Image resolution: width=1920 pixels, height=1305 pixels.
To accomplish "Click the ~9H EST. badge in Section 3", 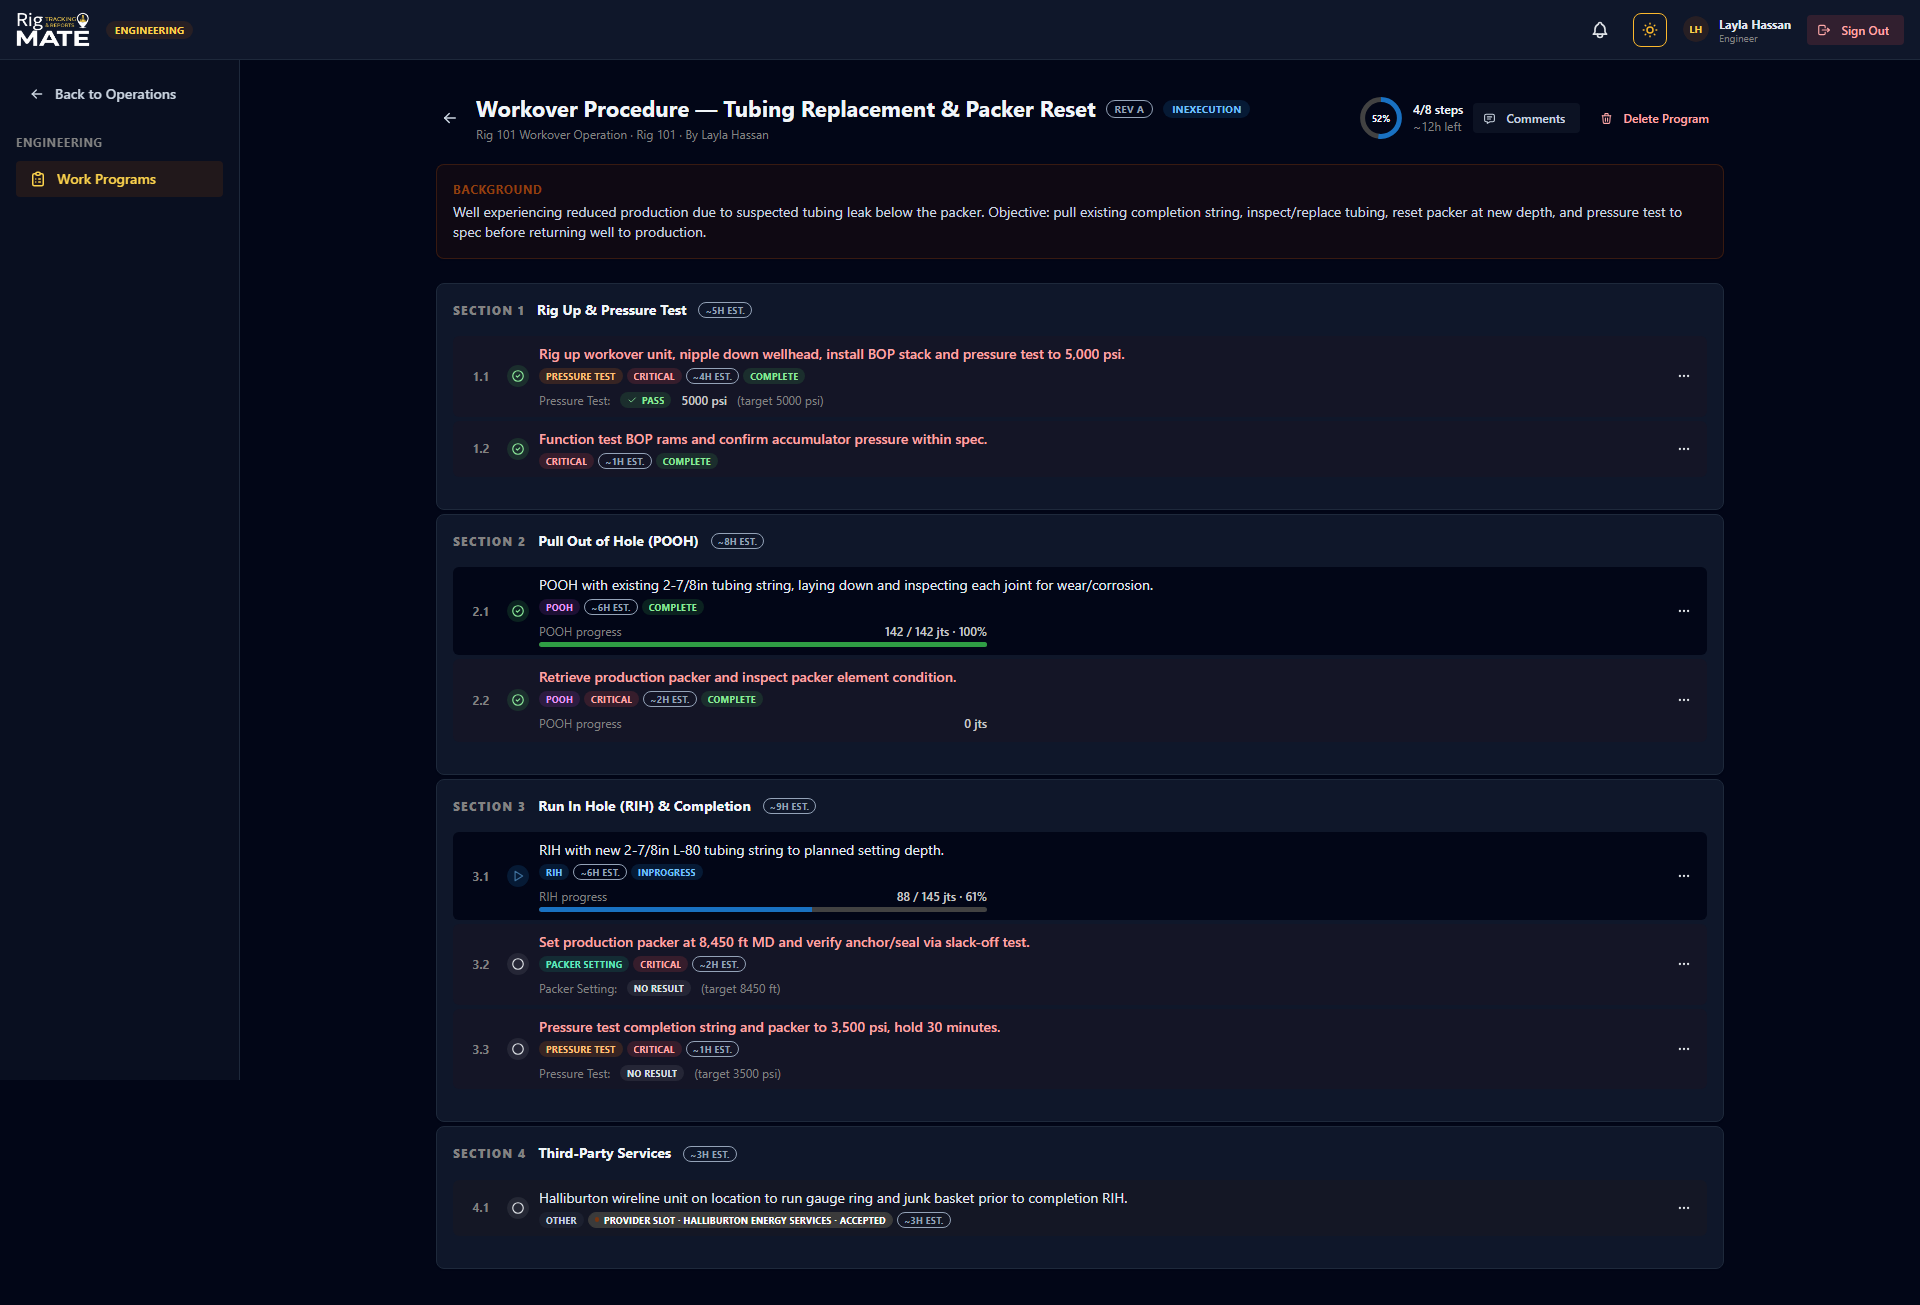I will 789,807.
